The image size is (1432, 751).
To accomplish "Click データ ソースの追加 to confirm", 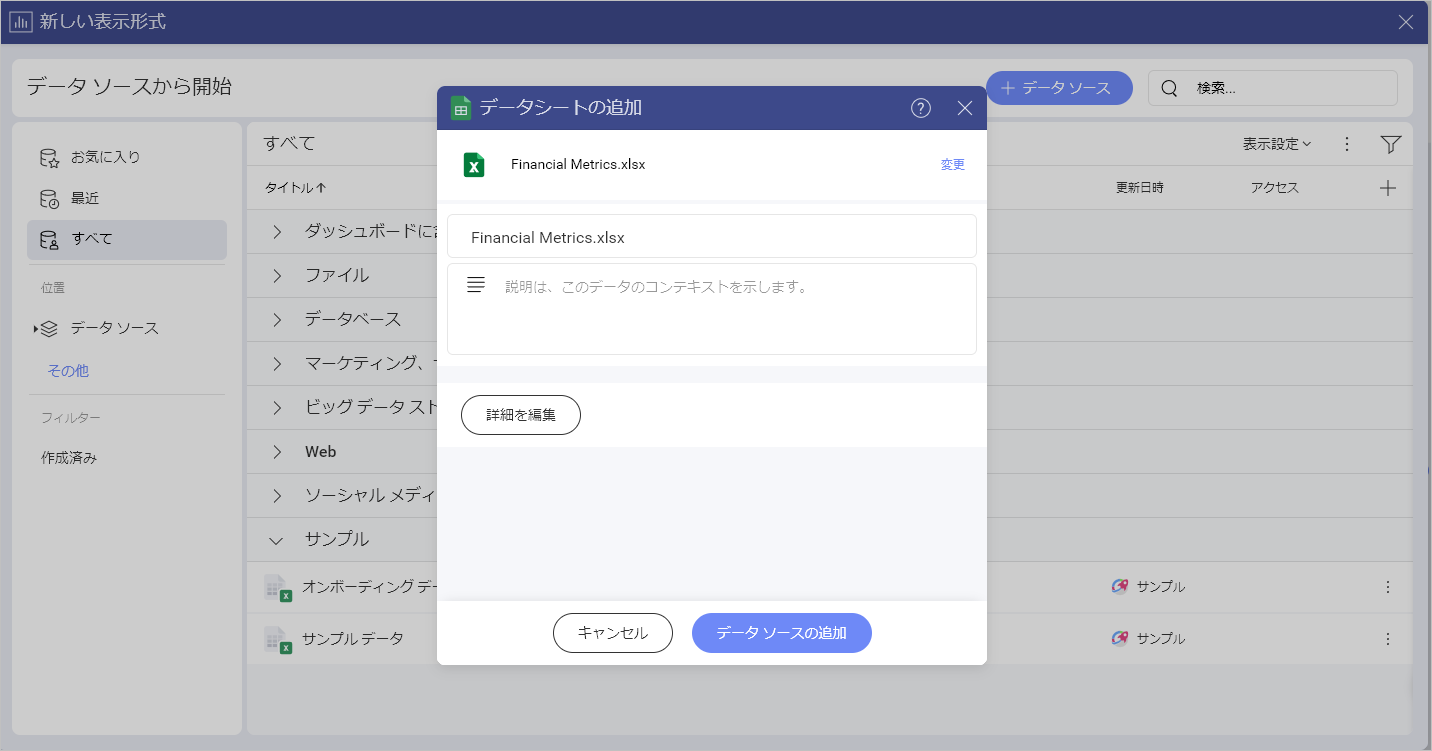I will click(x=782, y=633).
